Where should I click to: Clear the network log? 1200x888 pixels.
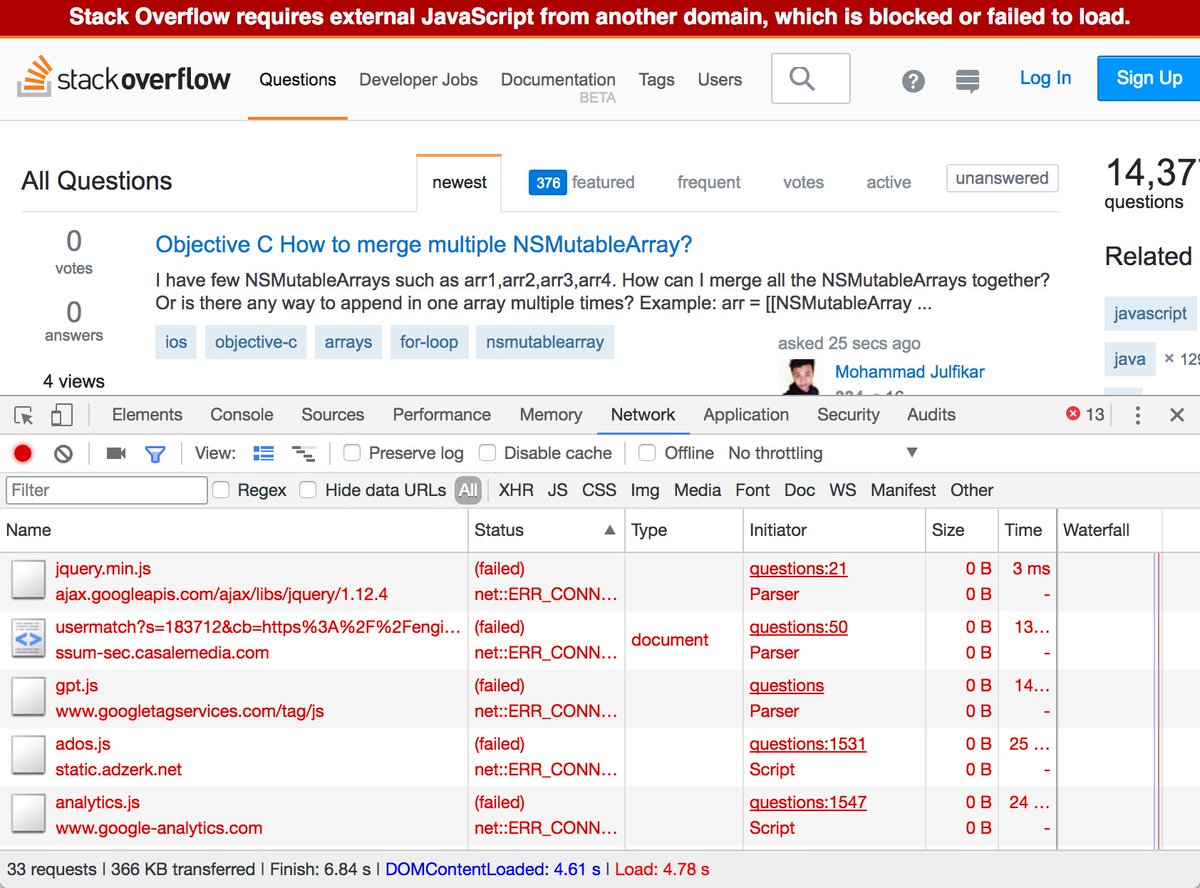click(63, 454)
